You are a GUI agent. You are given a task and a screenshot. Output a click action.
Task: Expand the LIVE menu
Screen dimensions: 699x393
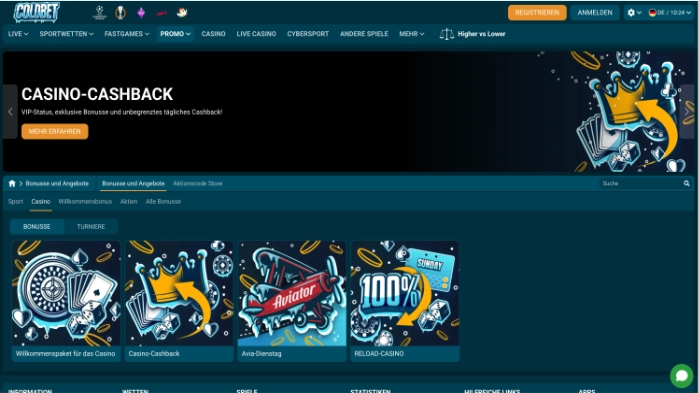pyautogui.click(x=18, y=34)
